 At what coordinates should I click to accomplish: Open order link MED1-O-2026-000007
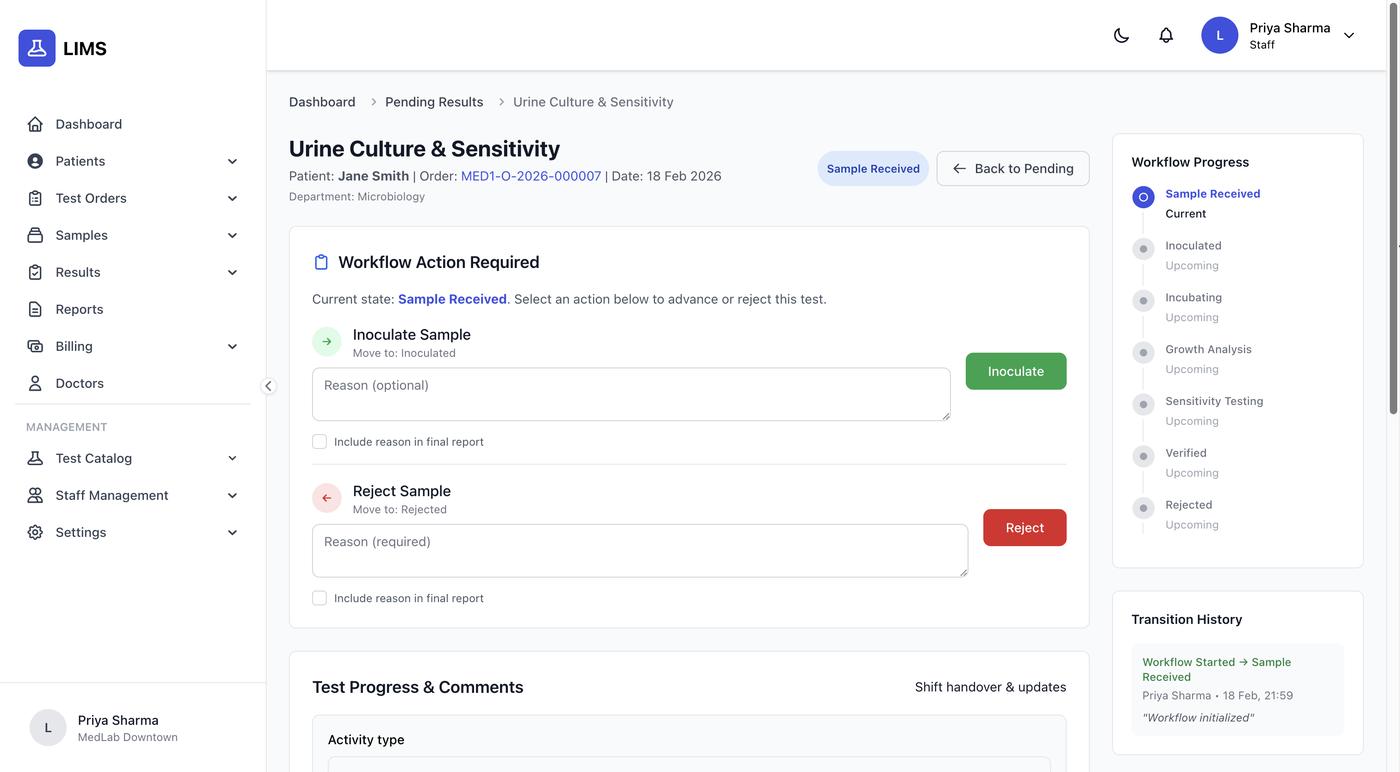531,176
